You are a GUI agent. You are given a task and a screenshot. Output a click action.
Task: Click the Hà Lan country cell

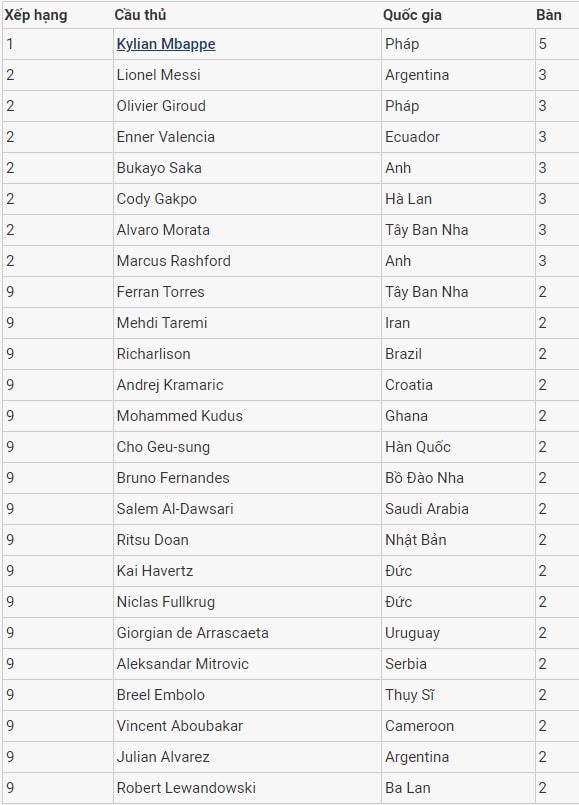point(458,199)
